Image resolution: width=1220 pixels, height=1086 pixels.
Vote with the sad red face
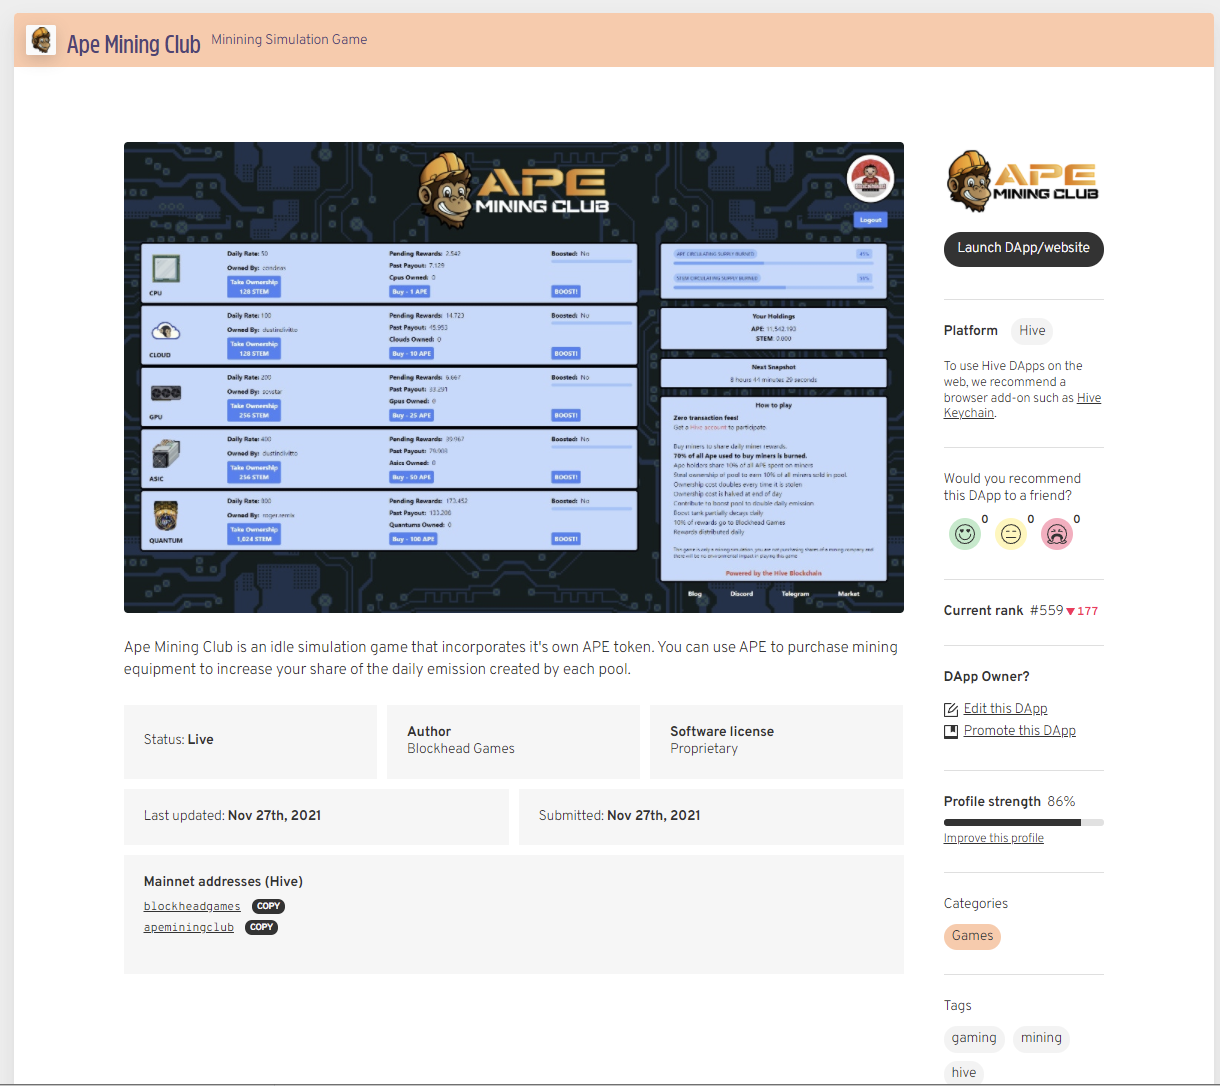tap(1057, 534)
